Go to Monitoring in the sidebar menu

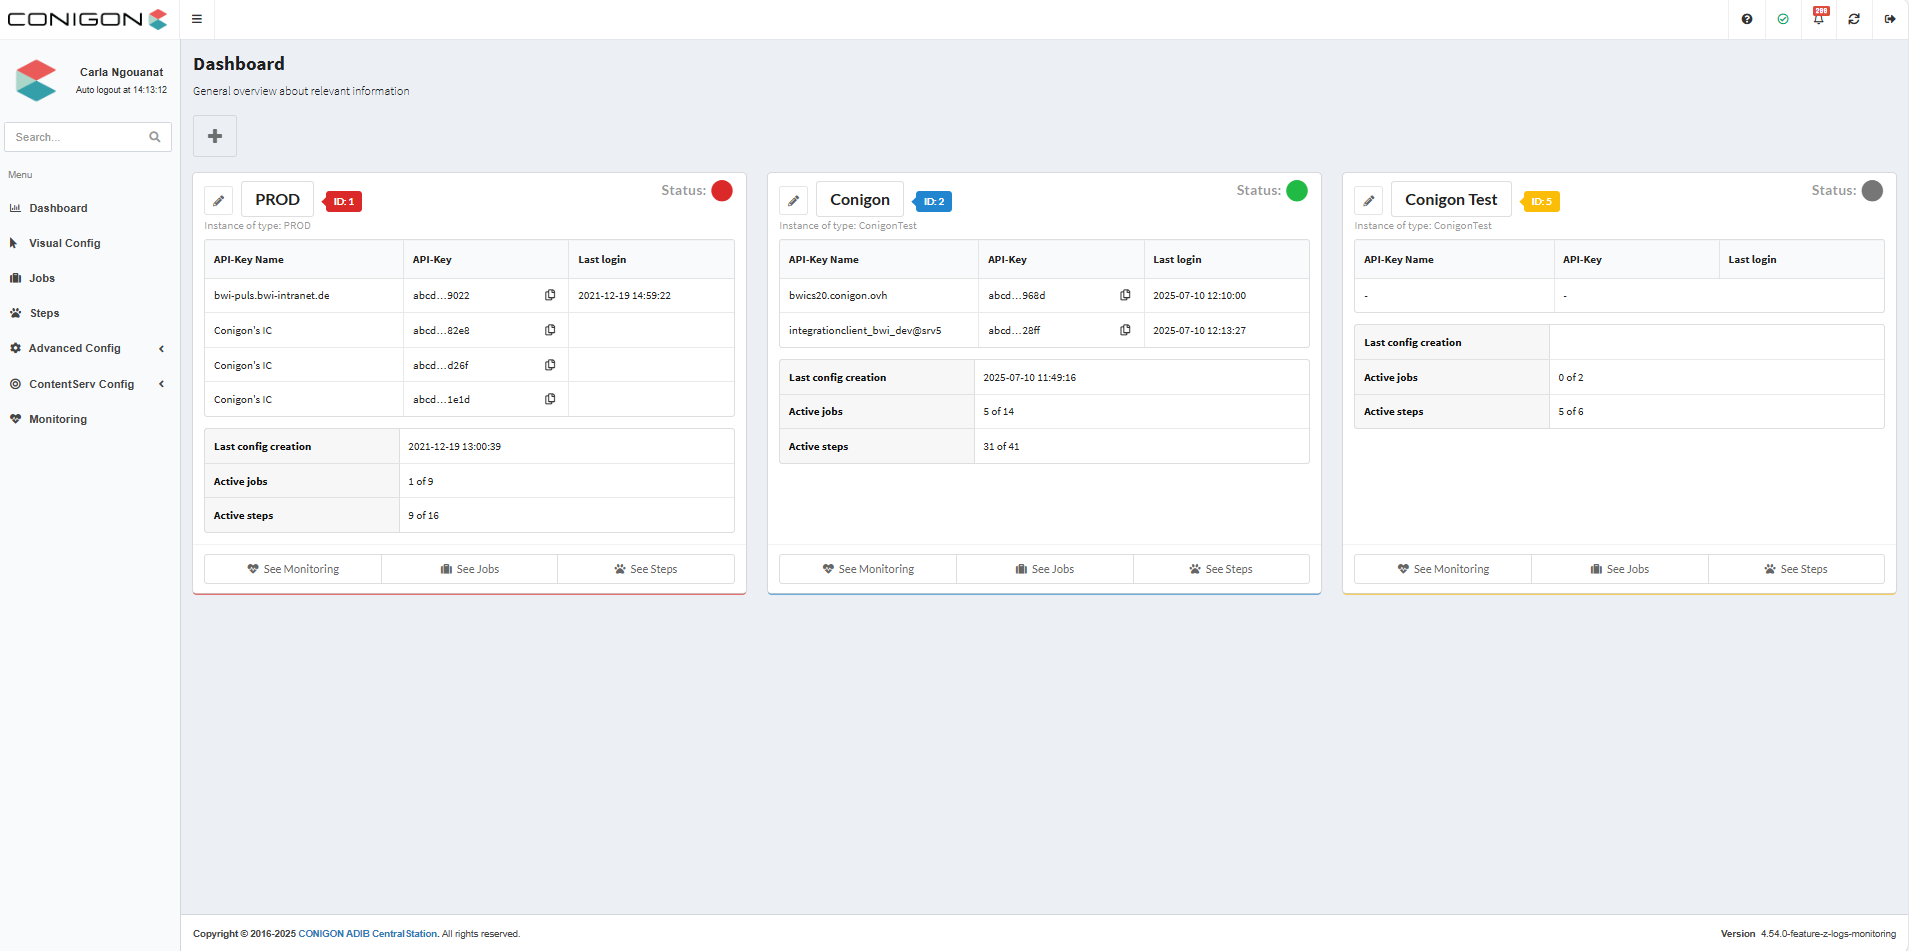click(x=58, y=419)
